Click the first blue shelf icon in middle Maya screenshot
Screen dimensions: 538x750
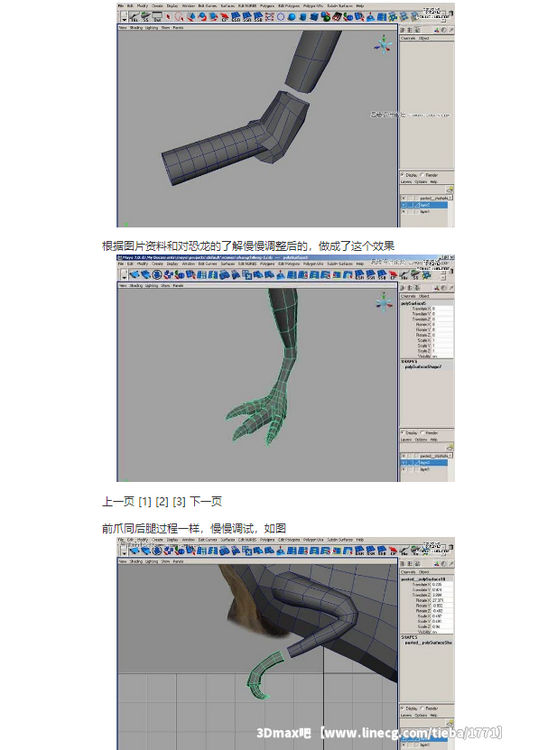(135, 275)
